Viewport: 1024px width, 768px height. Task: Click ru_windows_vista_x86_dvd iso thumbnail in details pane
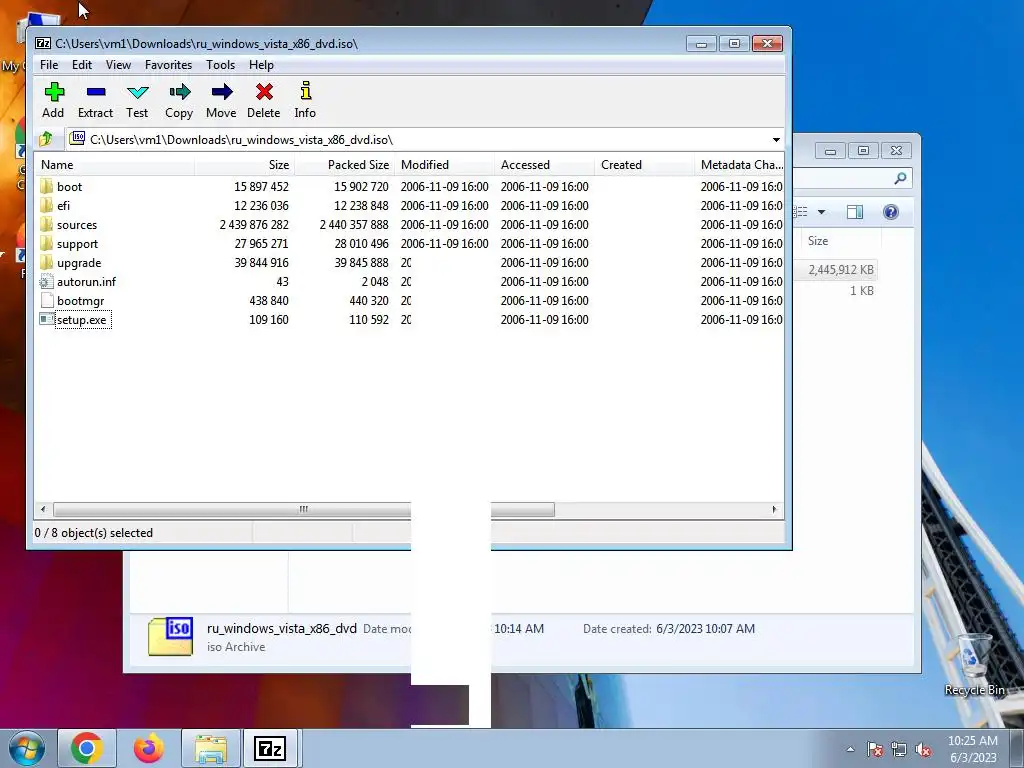point(170,636)
